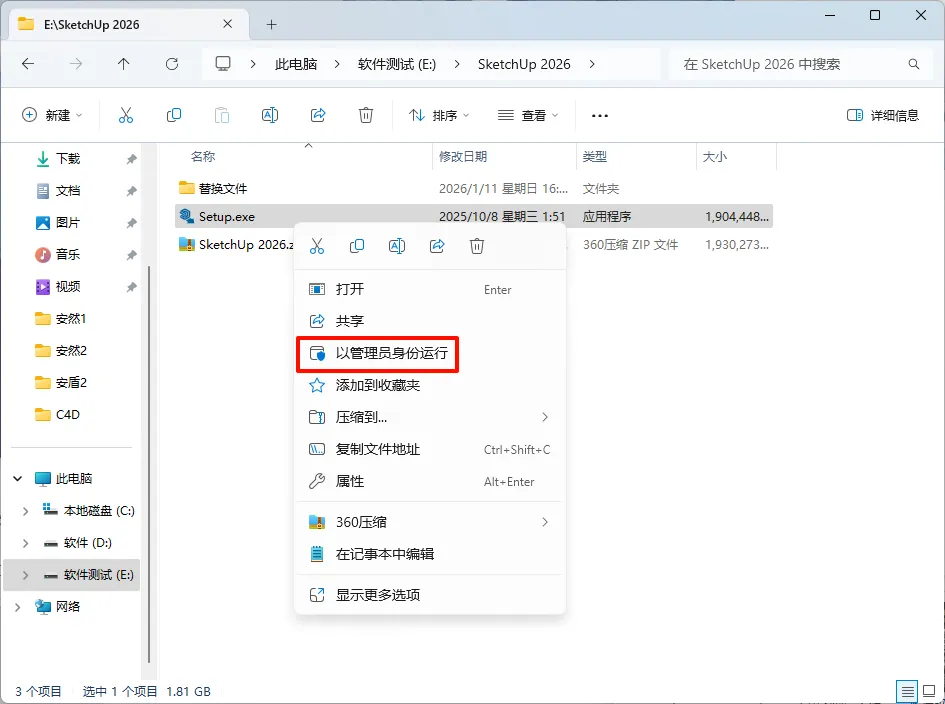Expand 本地磁盘 (C:) in the tree

pos(25,511)
